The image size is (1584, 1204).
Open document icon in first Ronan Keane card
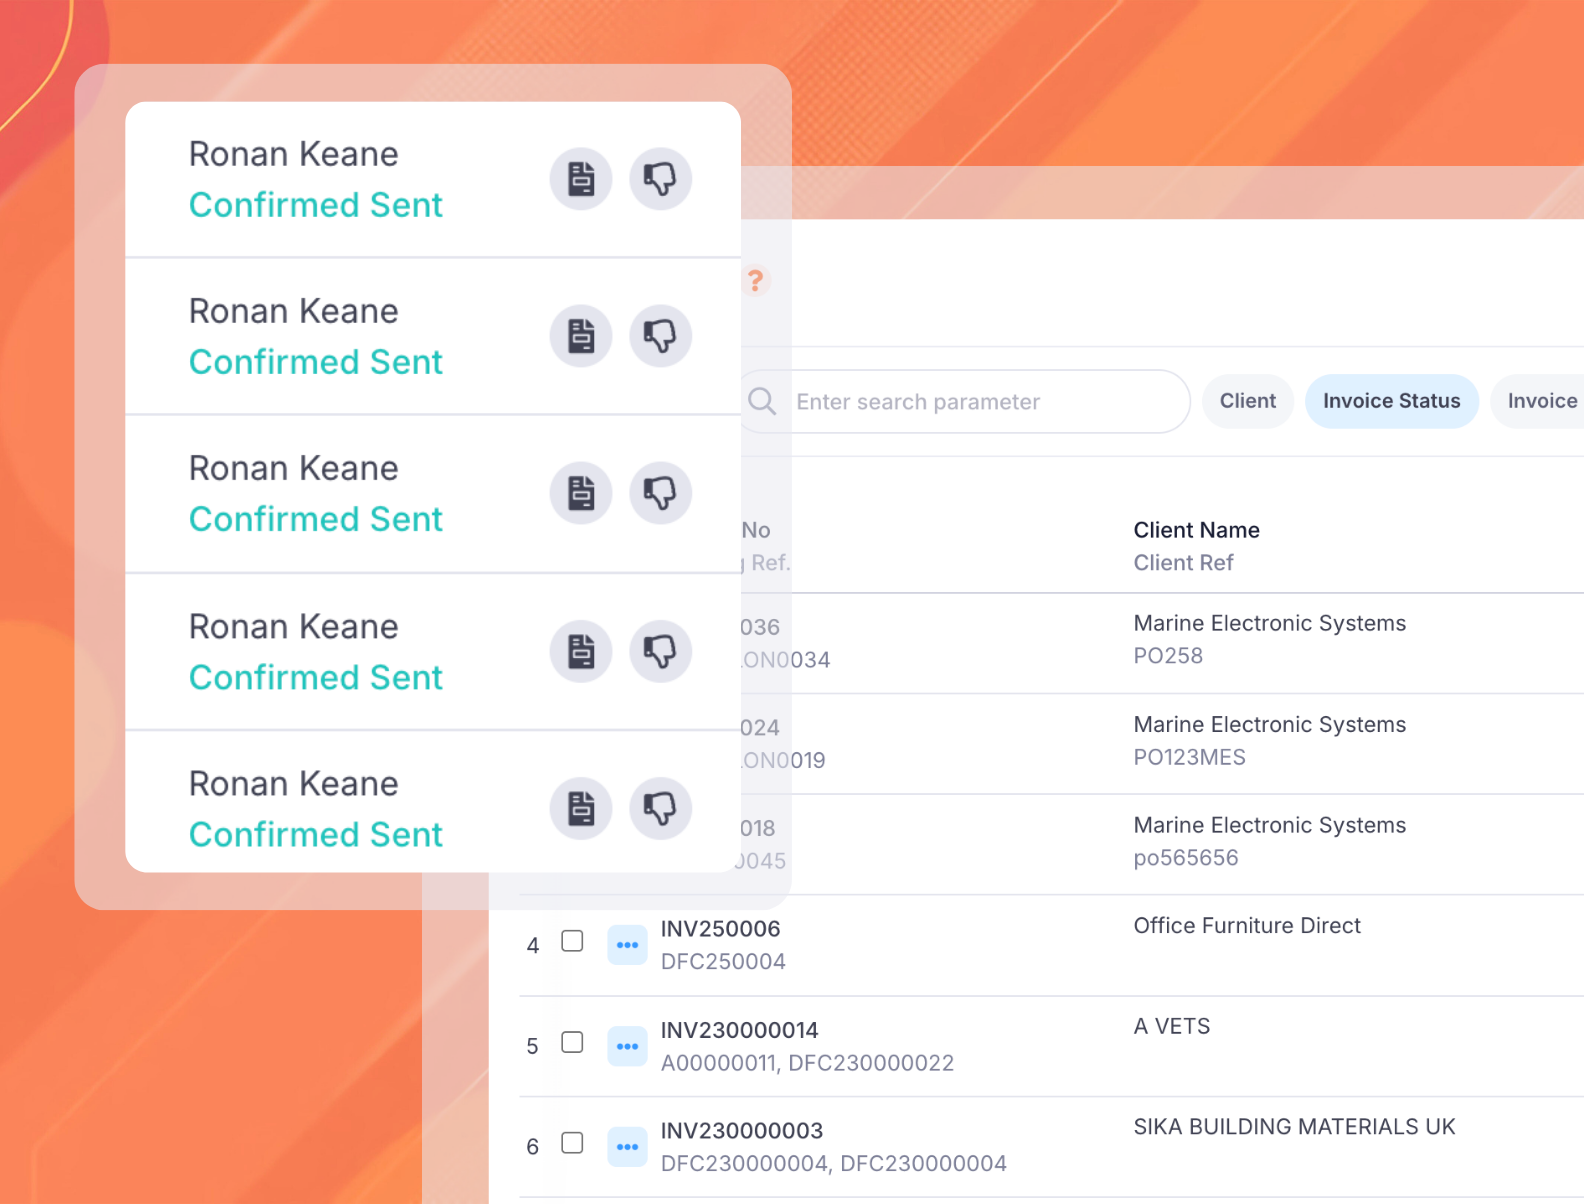581,179
